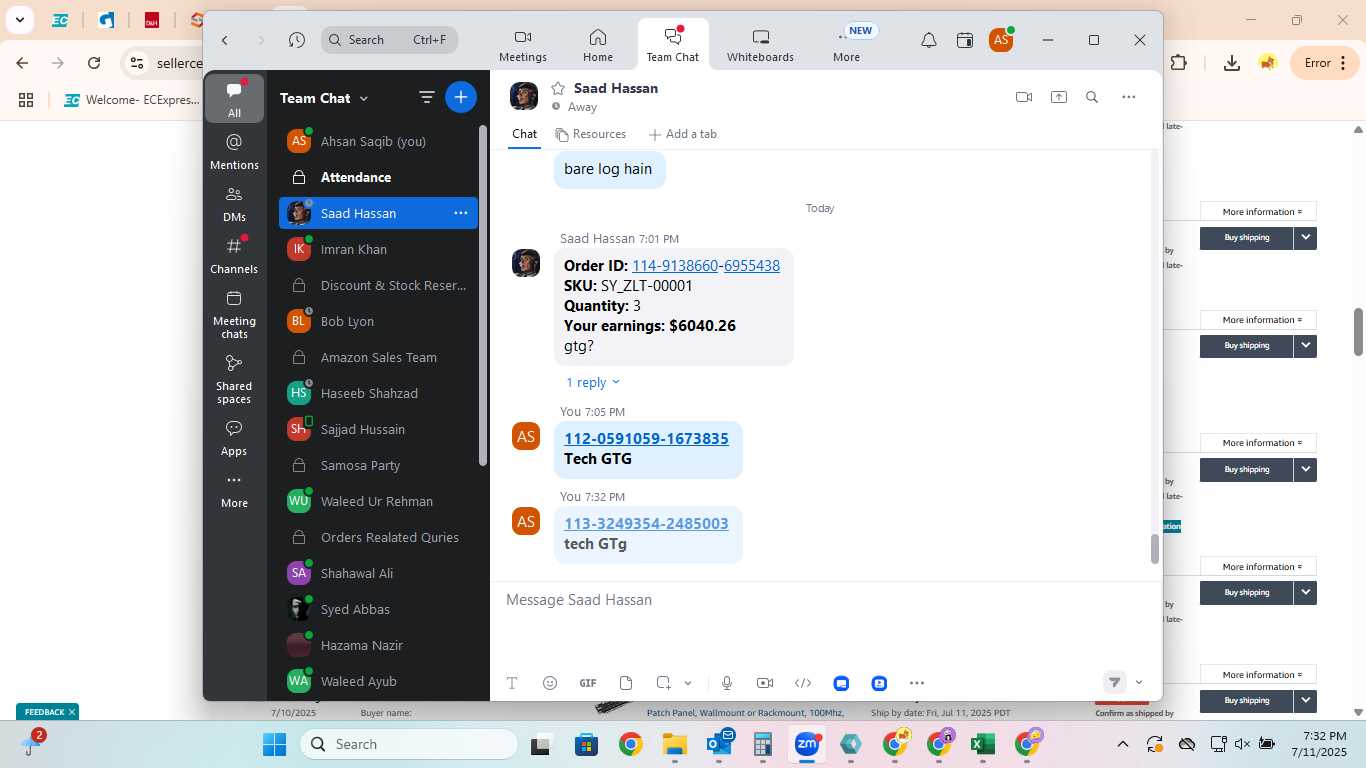Dismiss the FEEDBACK badge with its X

(72, 712)
